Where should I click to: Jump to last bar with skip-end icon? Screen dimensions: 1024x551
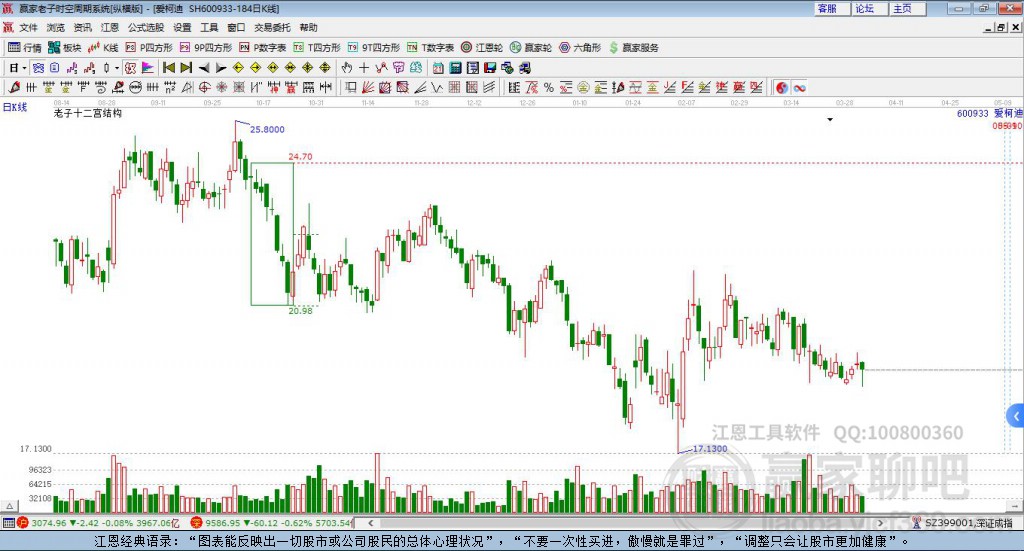(186, 68)
